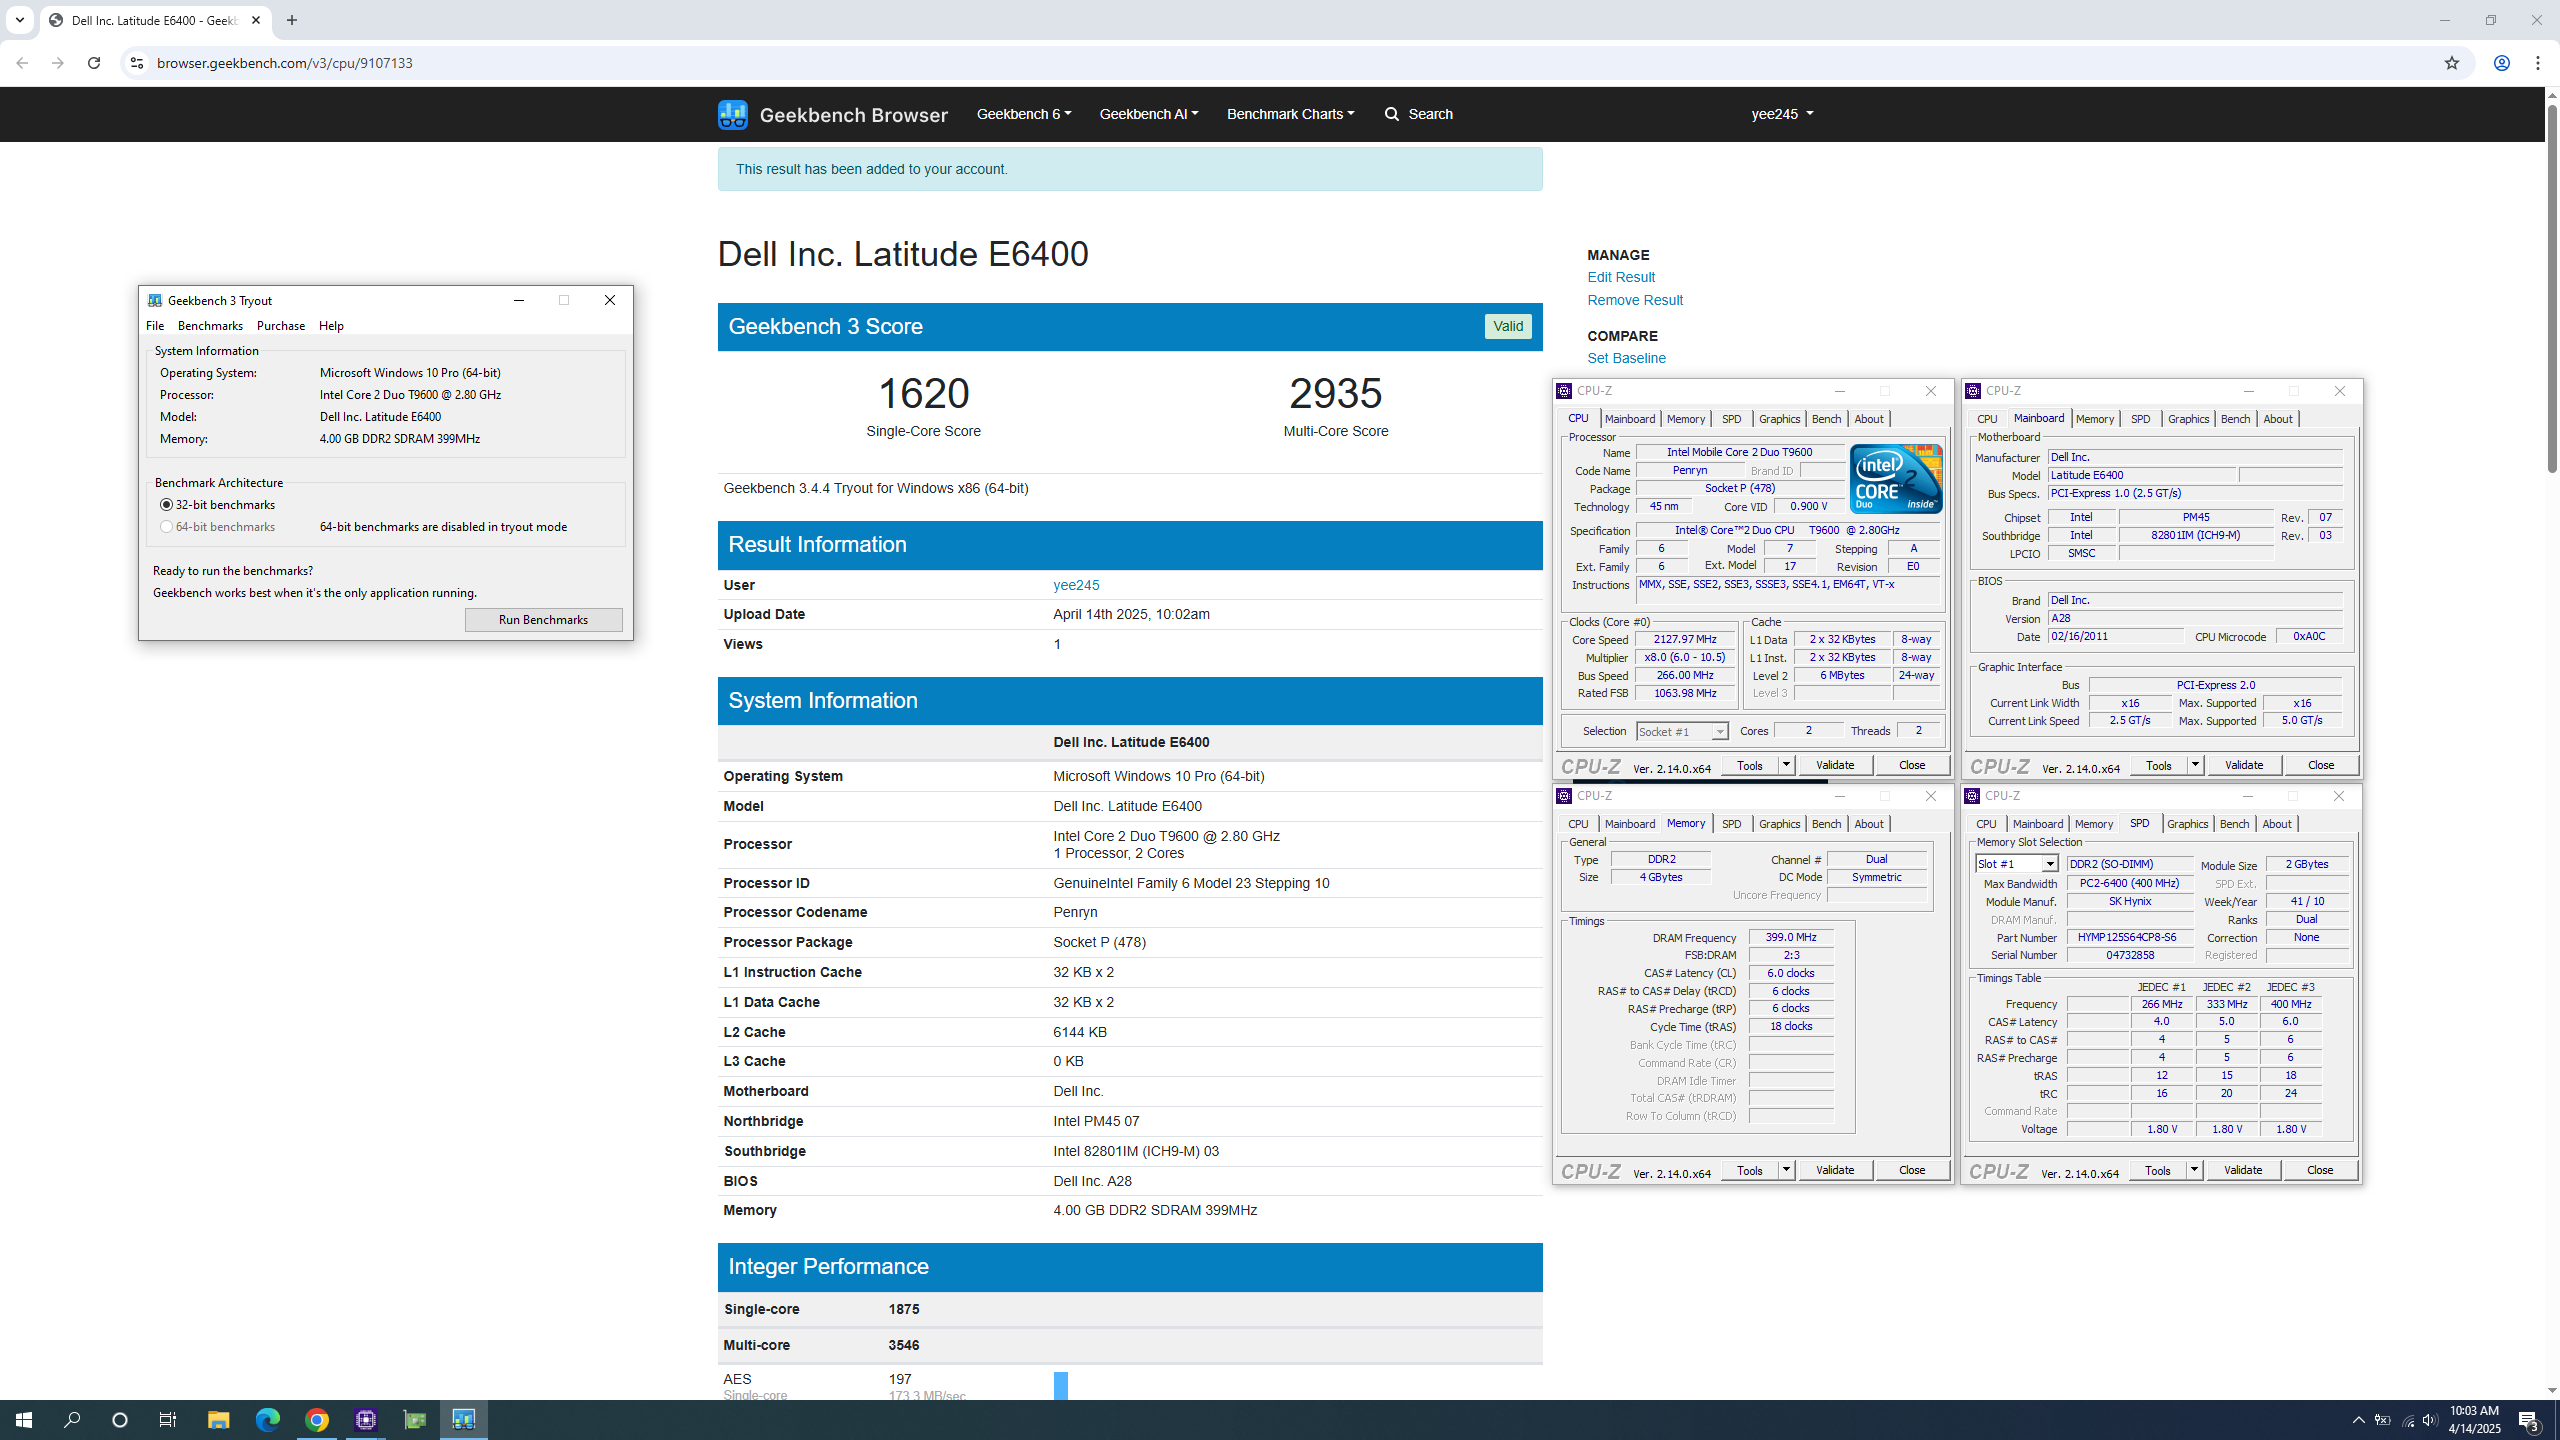Show hidden system tray icons
This screenshot has width=2560, height=1440.
pyautogui.click(x=2359, y=1420)
